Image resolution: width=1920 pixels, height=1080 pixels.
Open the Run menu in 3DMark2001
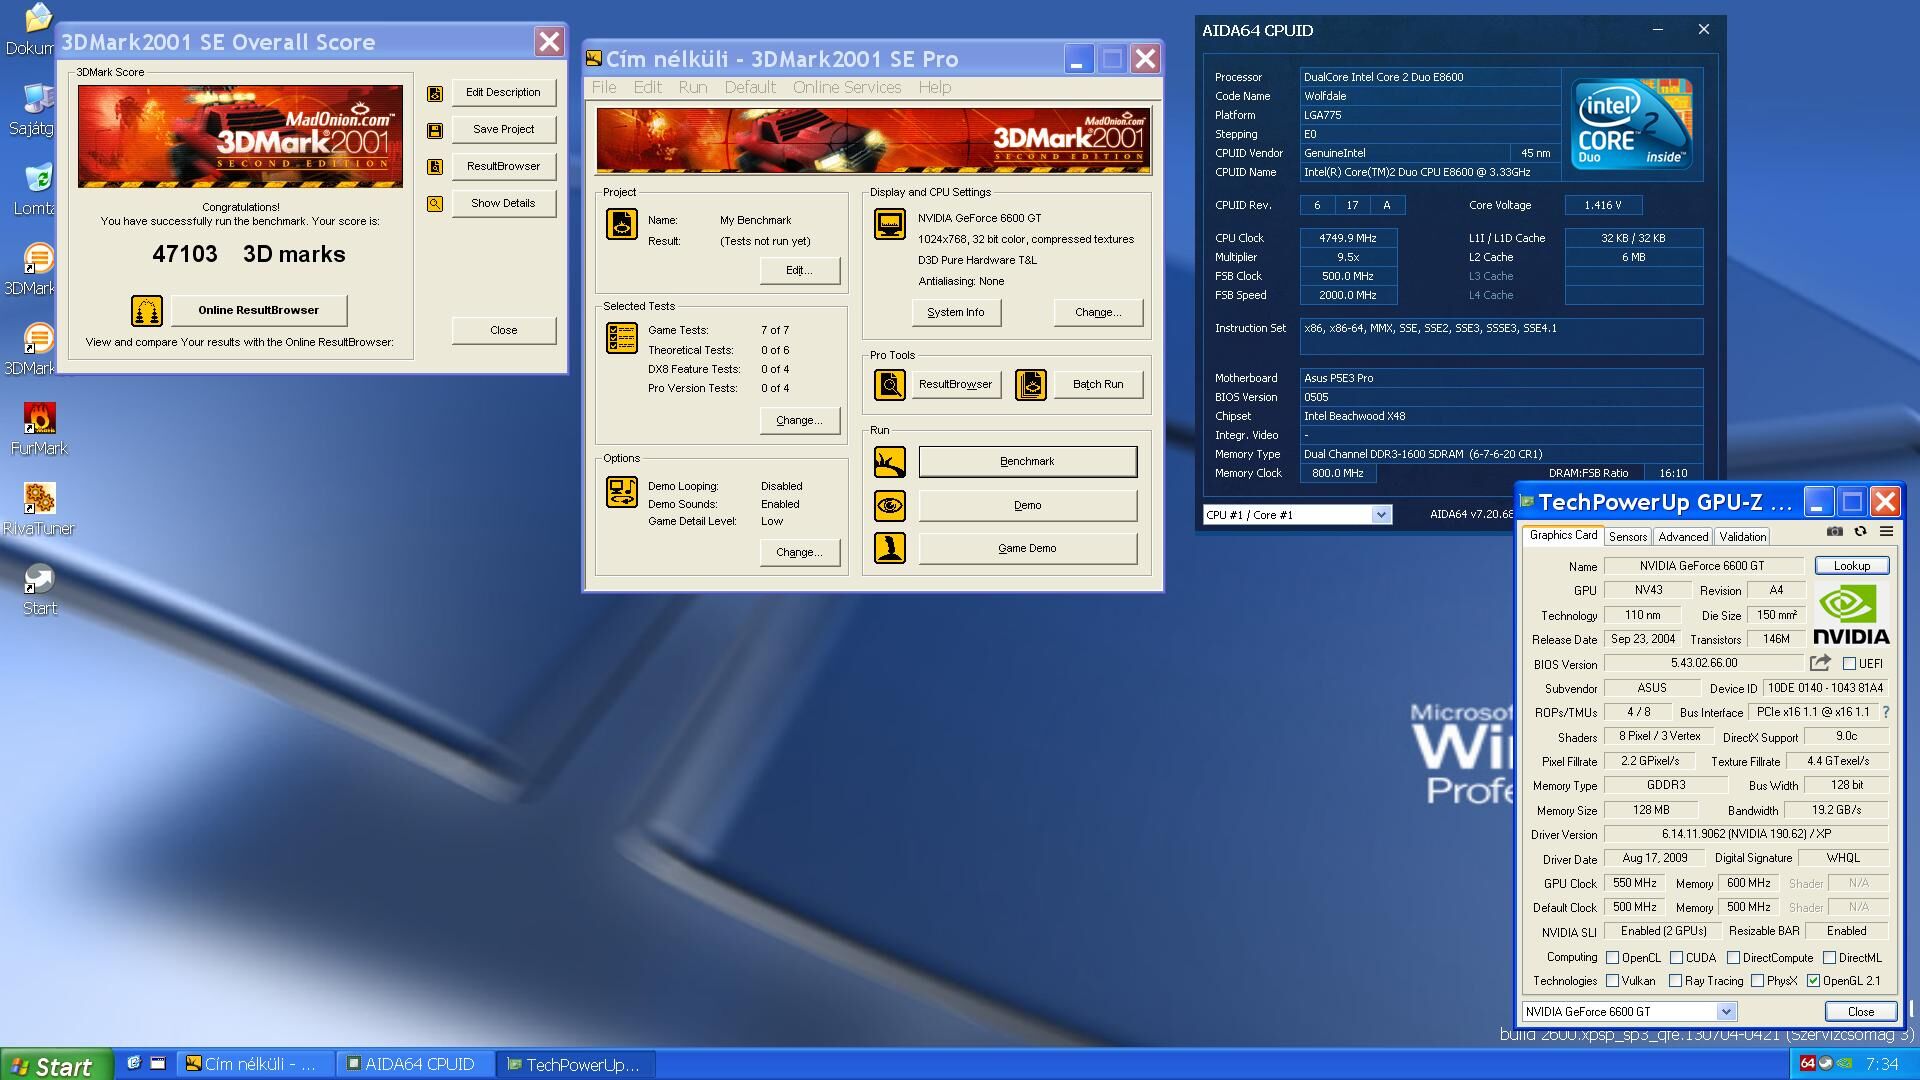click(x=693, y=88)
